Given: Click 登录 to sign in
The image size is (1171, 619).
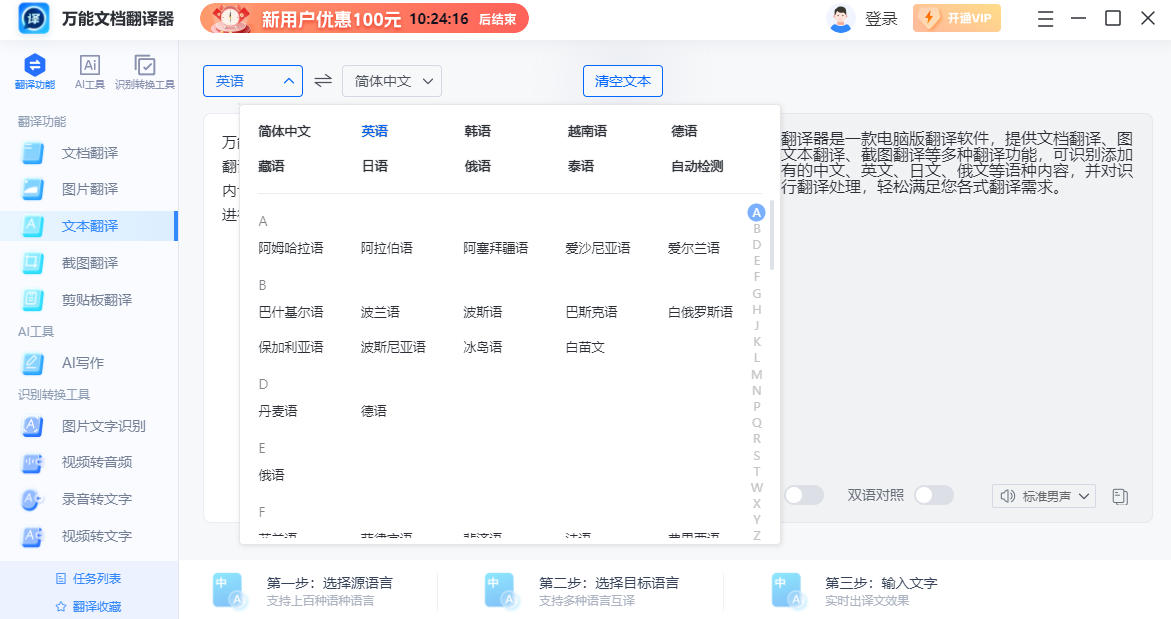Looking at the screenshot, I should pos(882,18).
